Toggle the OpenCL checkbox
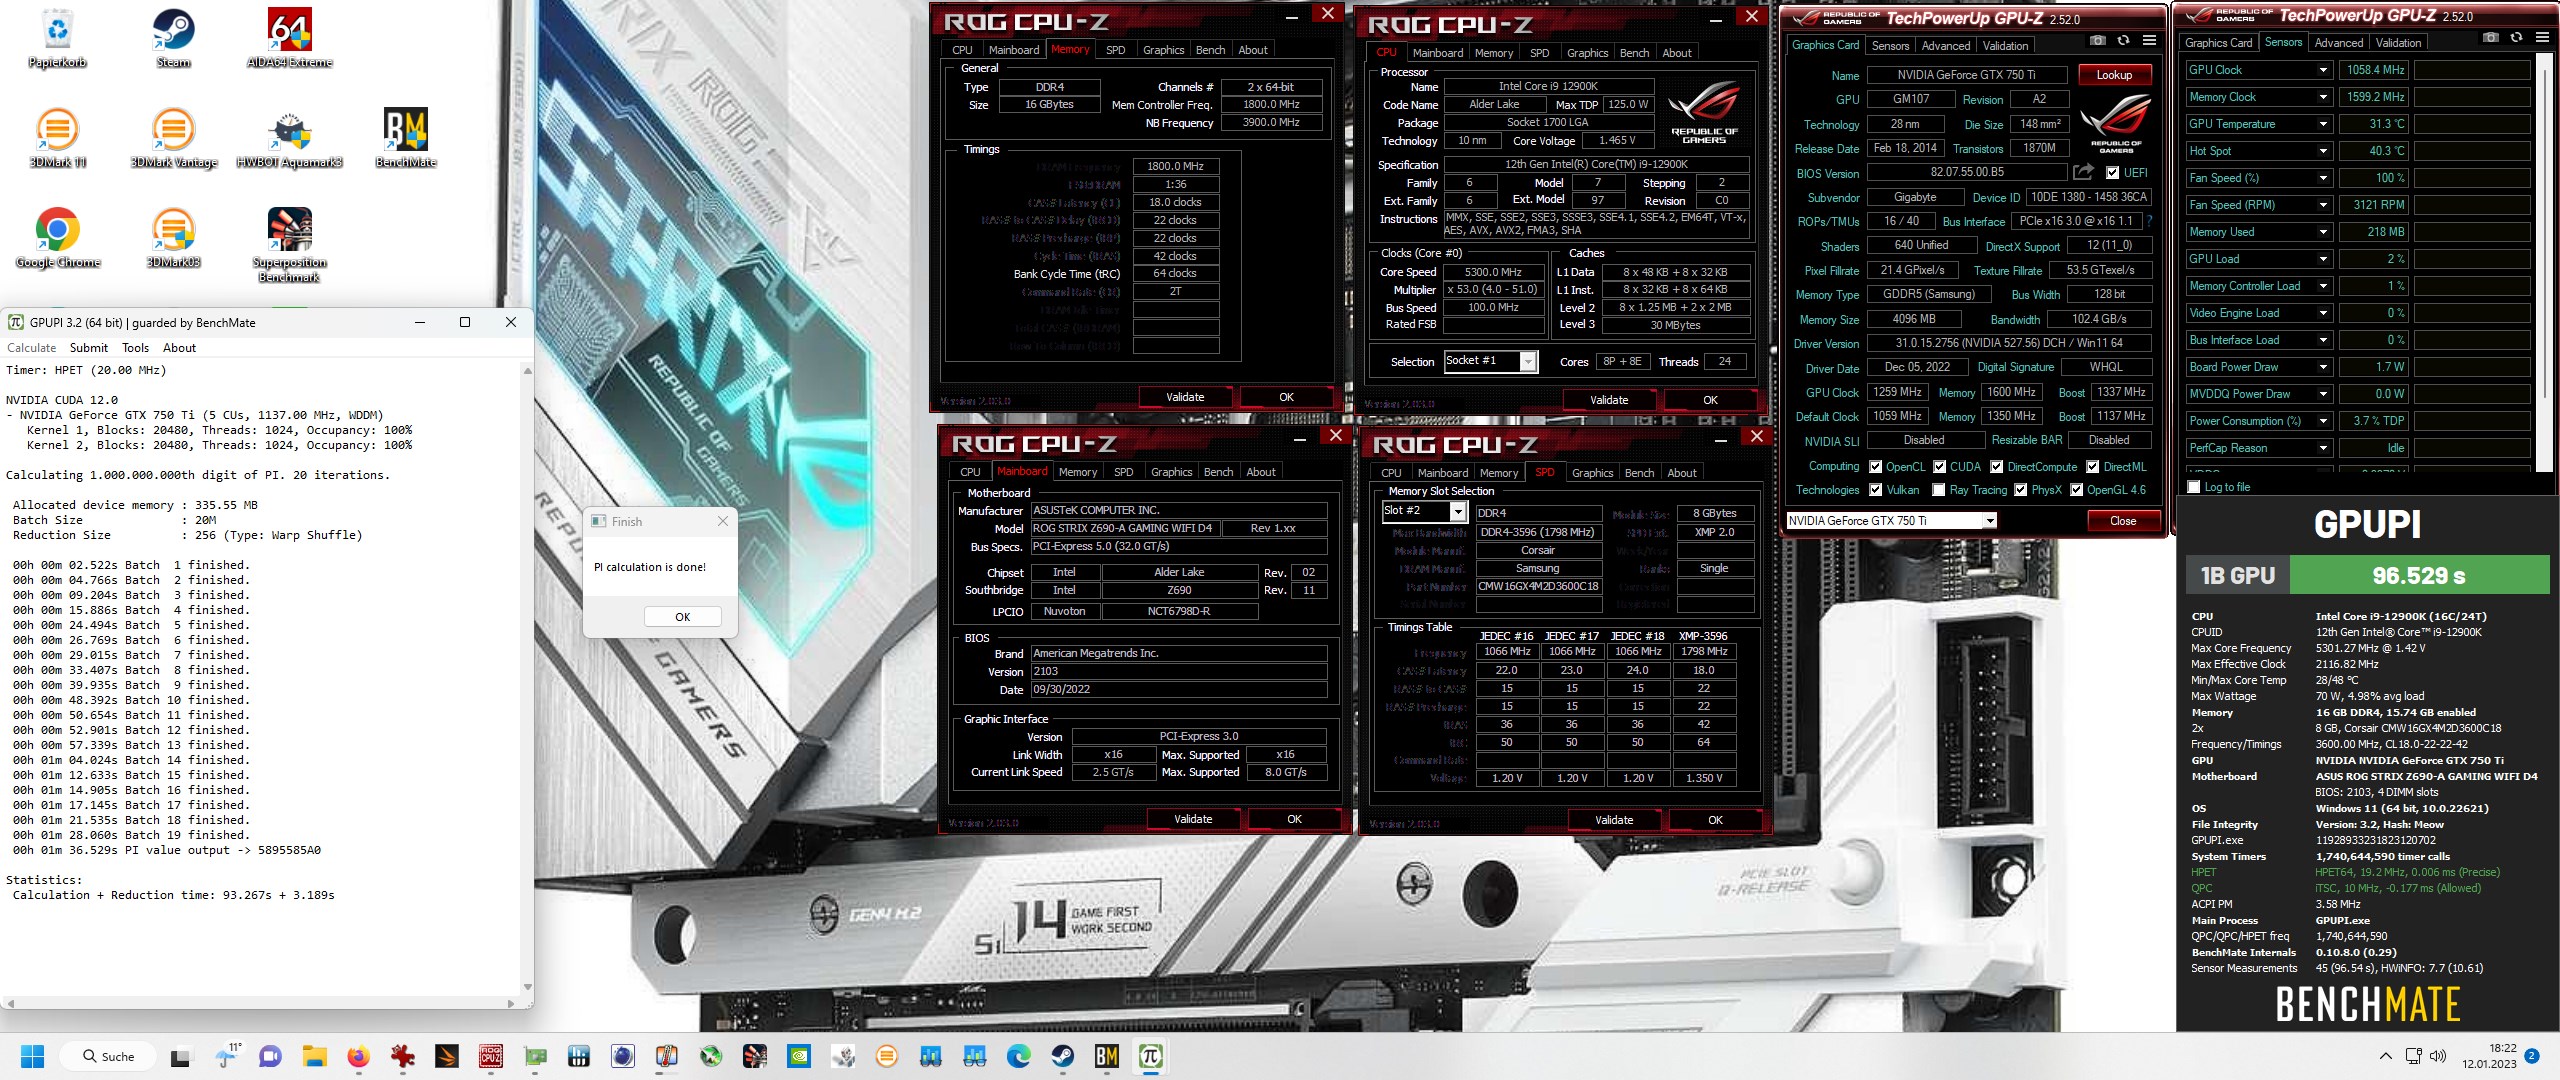The width and height of the screenshot is (2560, 1080). click(1874, 467)
